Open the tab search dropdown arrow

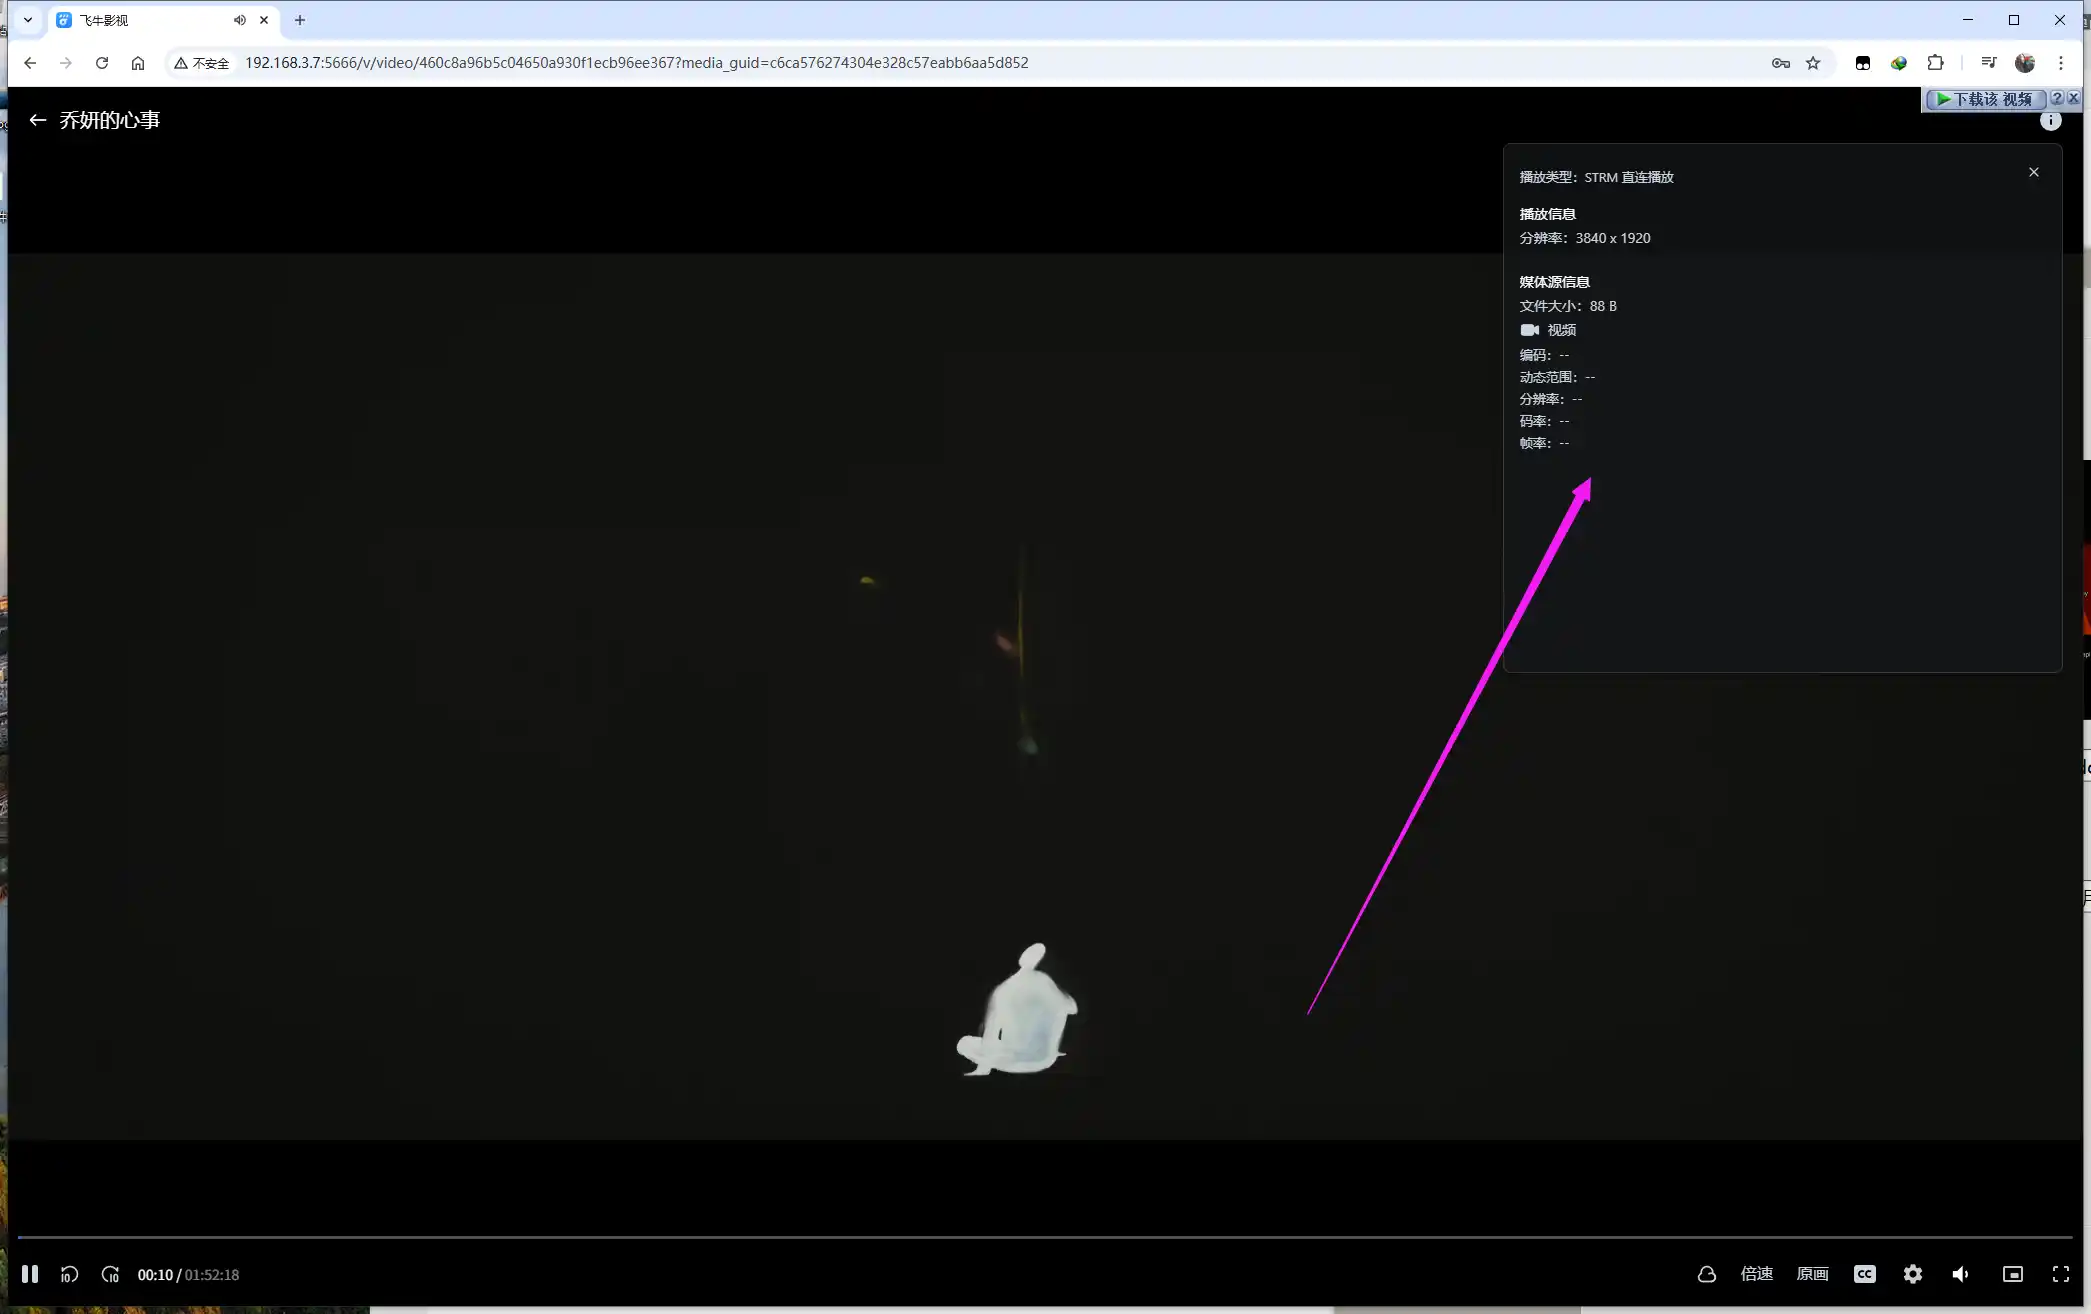pos(28,20)
